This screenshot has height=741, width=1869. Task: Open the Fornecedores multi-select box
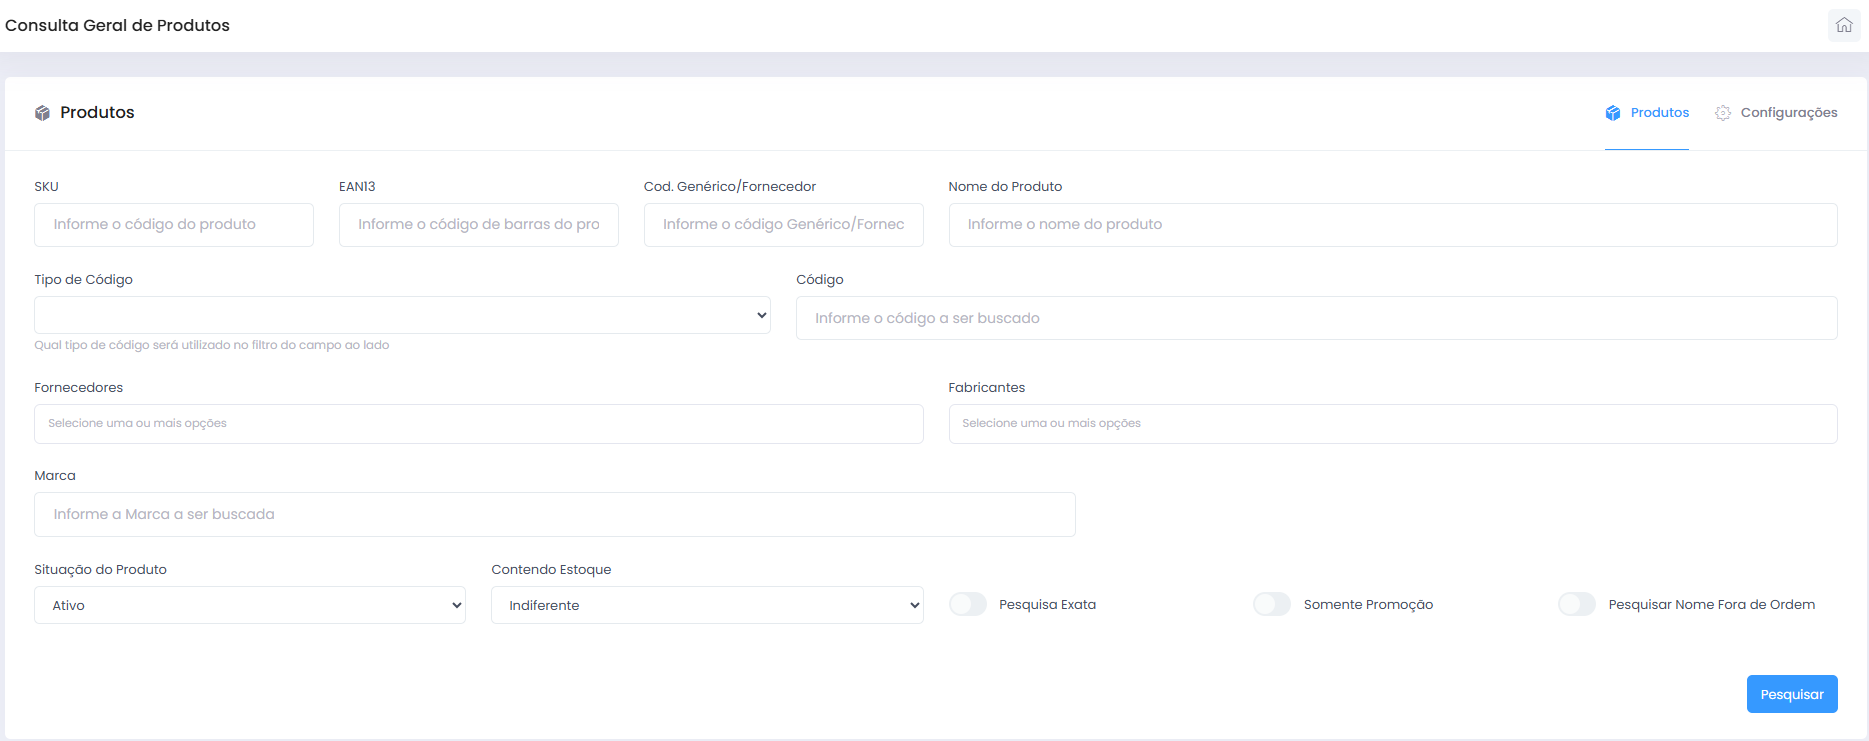point(478,424)
